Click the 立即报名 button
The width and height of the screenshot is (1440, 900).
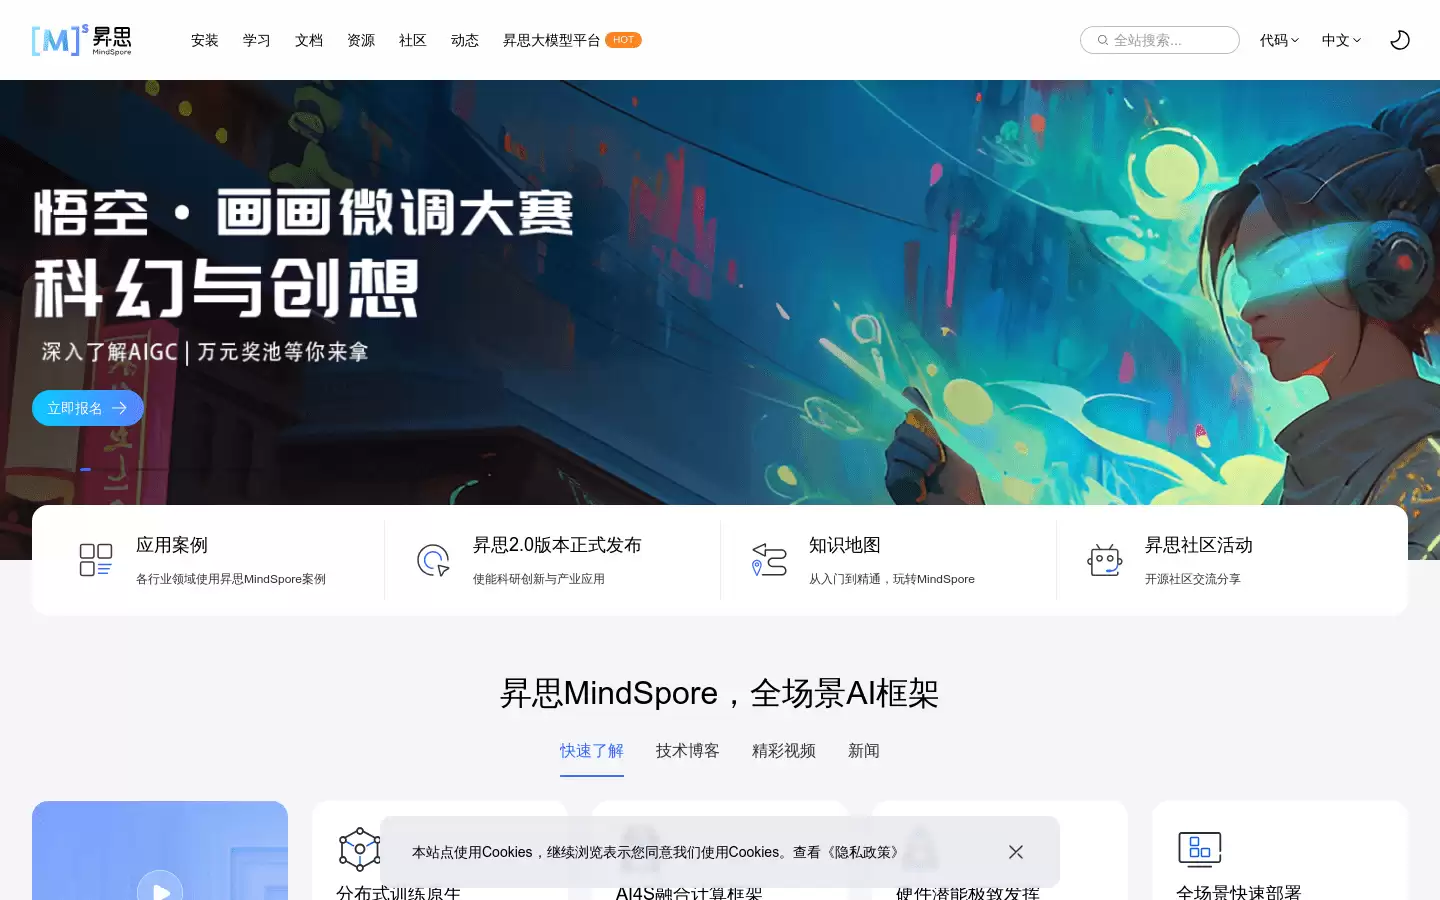click(88, 408)
